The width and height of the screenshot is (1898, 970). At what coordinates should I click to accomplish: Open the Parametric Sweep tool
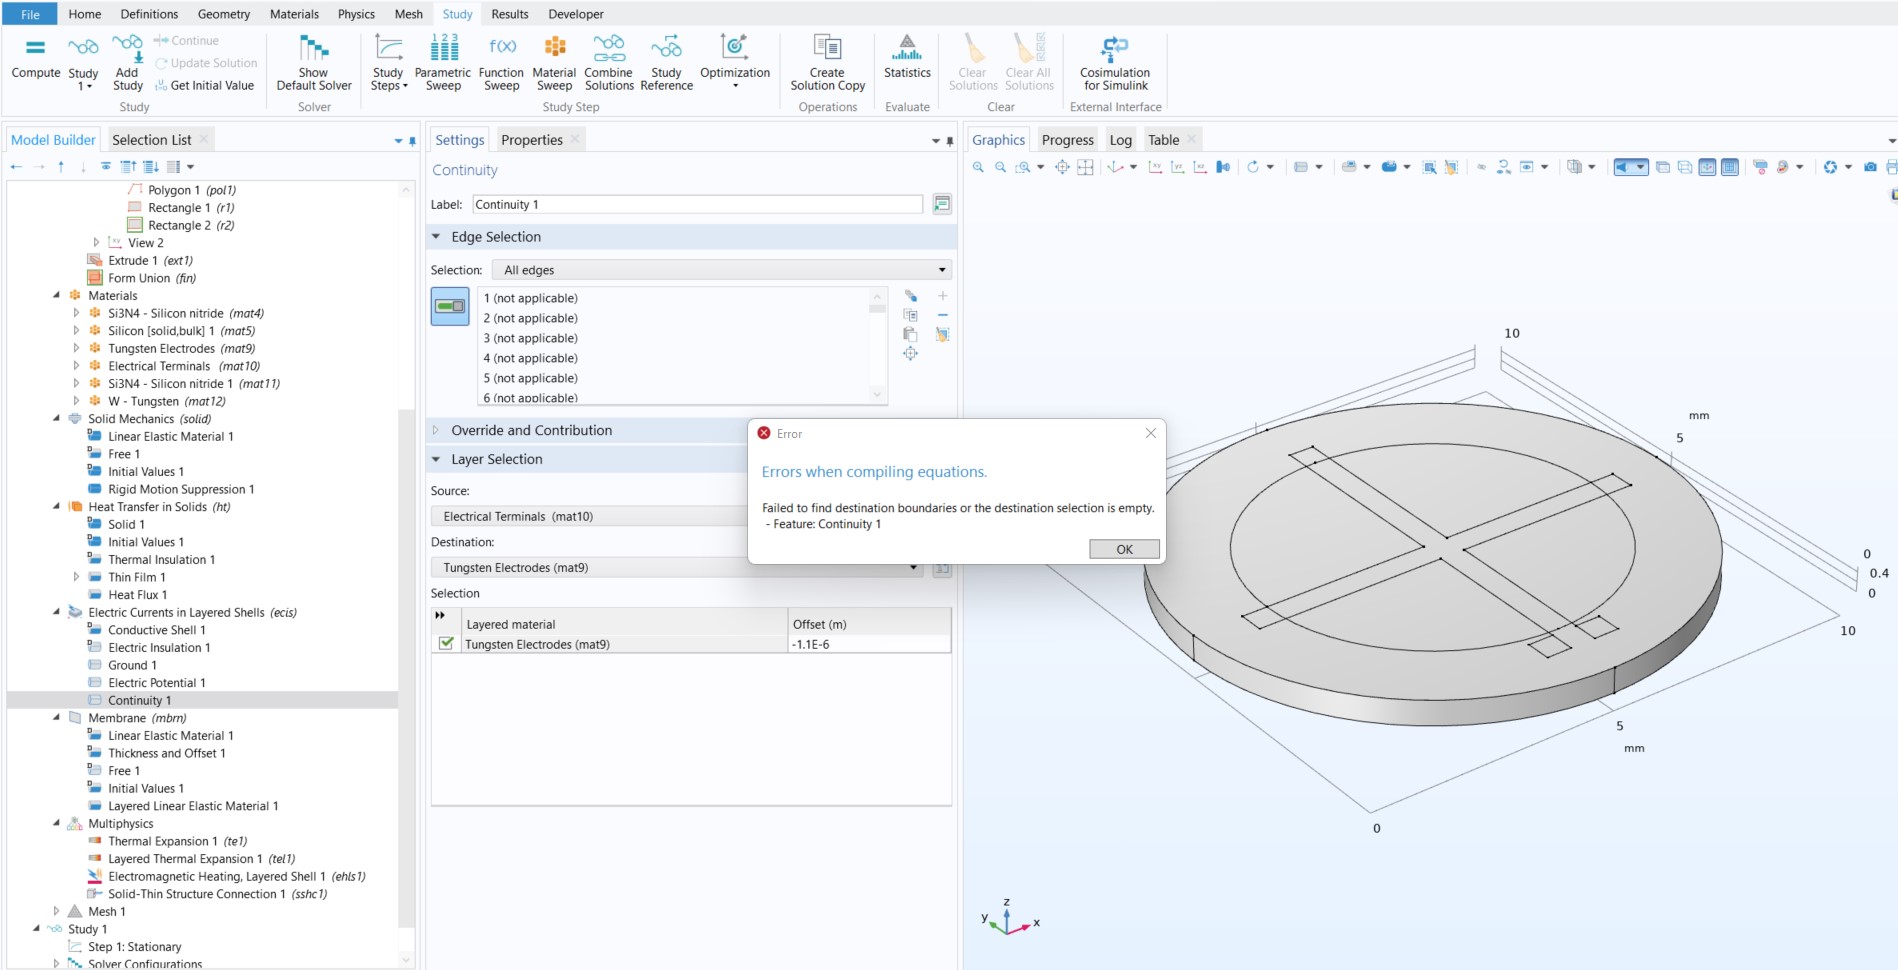[442, 62]
